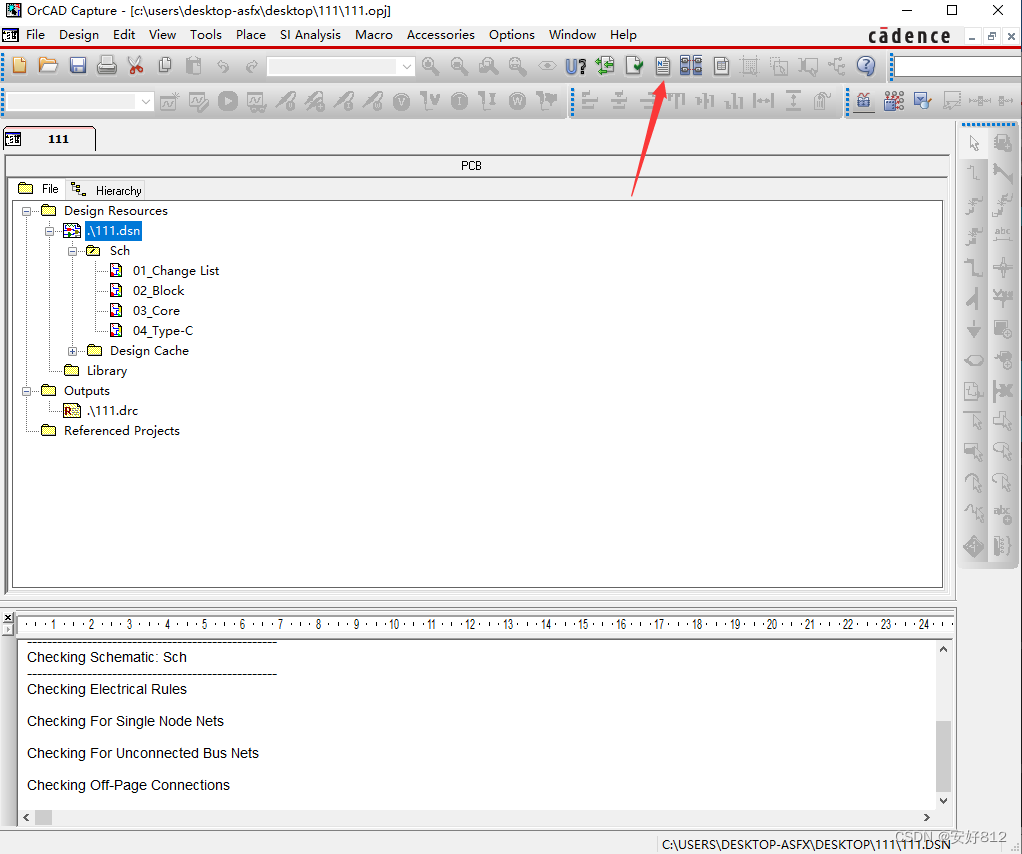Click the Print toolbar icon
Screen dimensions: 1022x854
(x=106, y=65)
